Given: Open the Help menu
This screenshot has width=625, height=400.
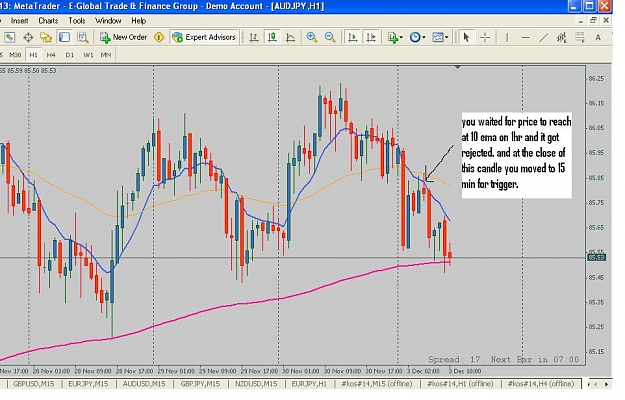Looking at the screenshot, I should [x=138, y=21].
